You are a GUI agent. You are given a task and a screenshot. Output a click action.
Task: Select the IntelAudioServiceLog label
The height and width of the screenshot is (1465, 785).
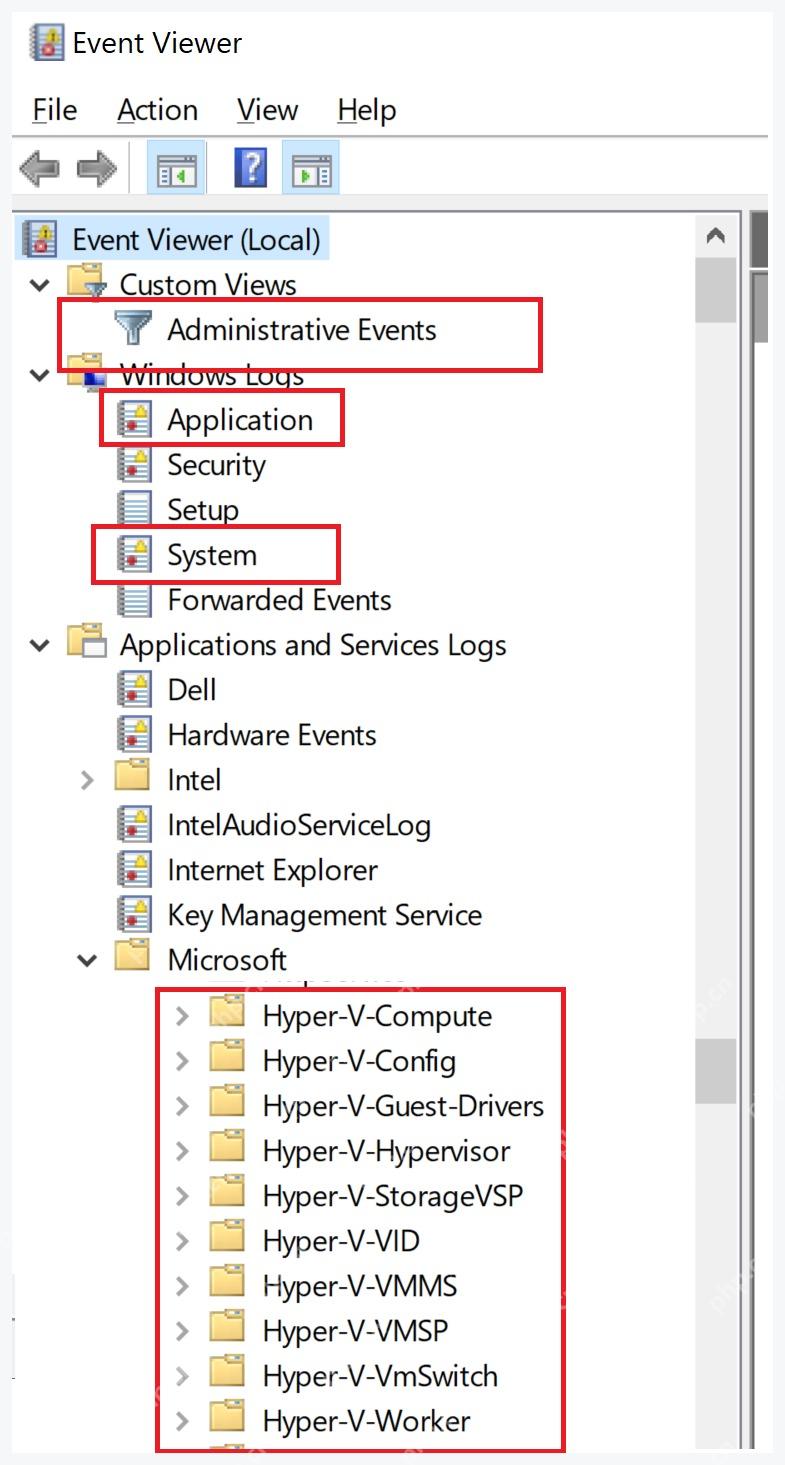click(299, 824)
